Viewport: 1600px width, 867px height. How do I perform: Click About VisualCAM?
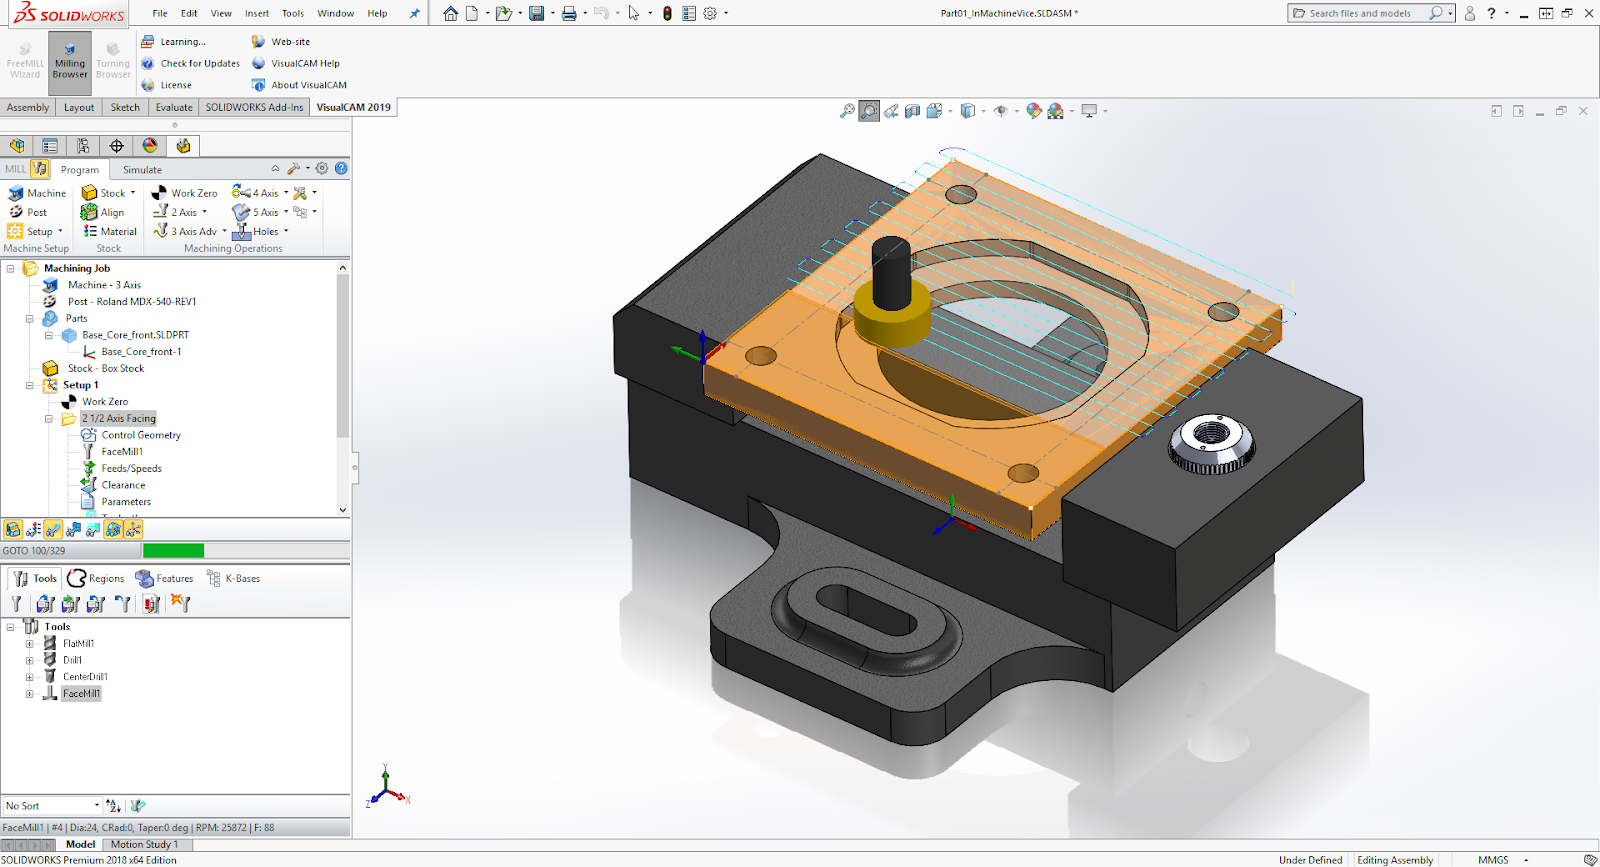coord(299,85)
